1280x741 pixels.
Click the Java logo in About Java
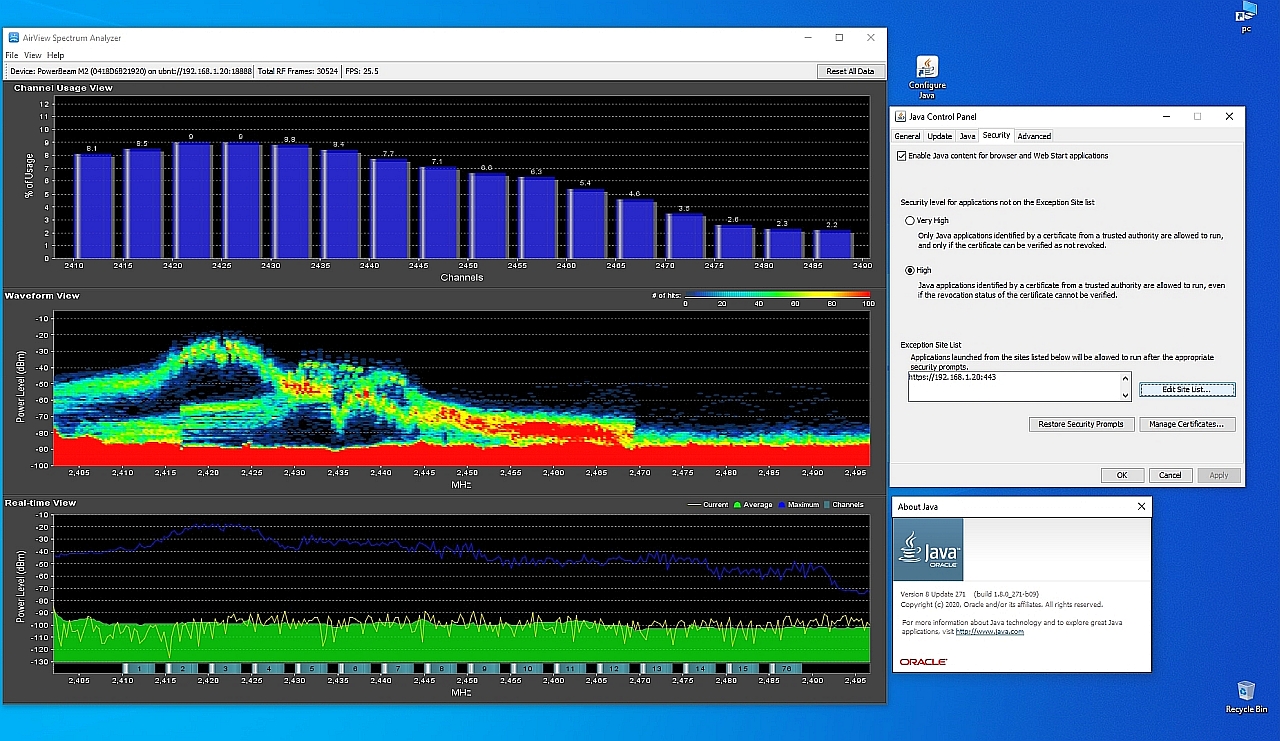click(x=928, y=549)
